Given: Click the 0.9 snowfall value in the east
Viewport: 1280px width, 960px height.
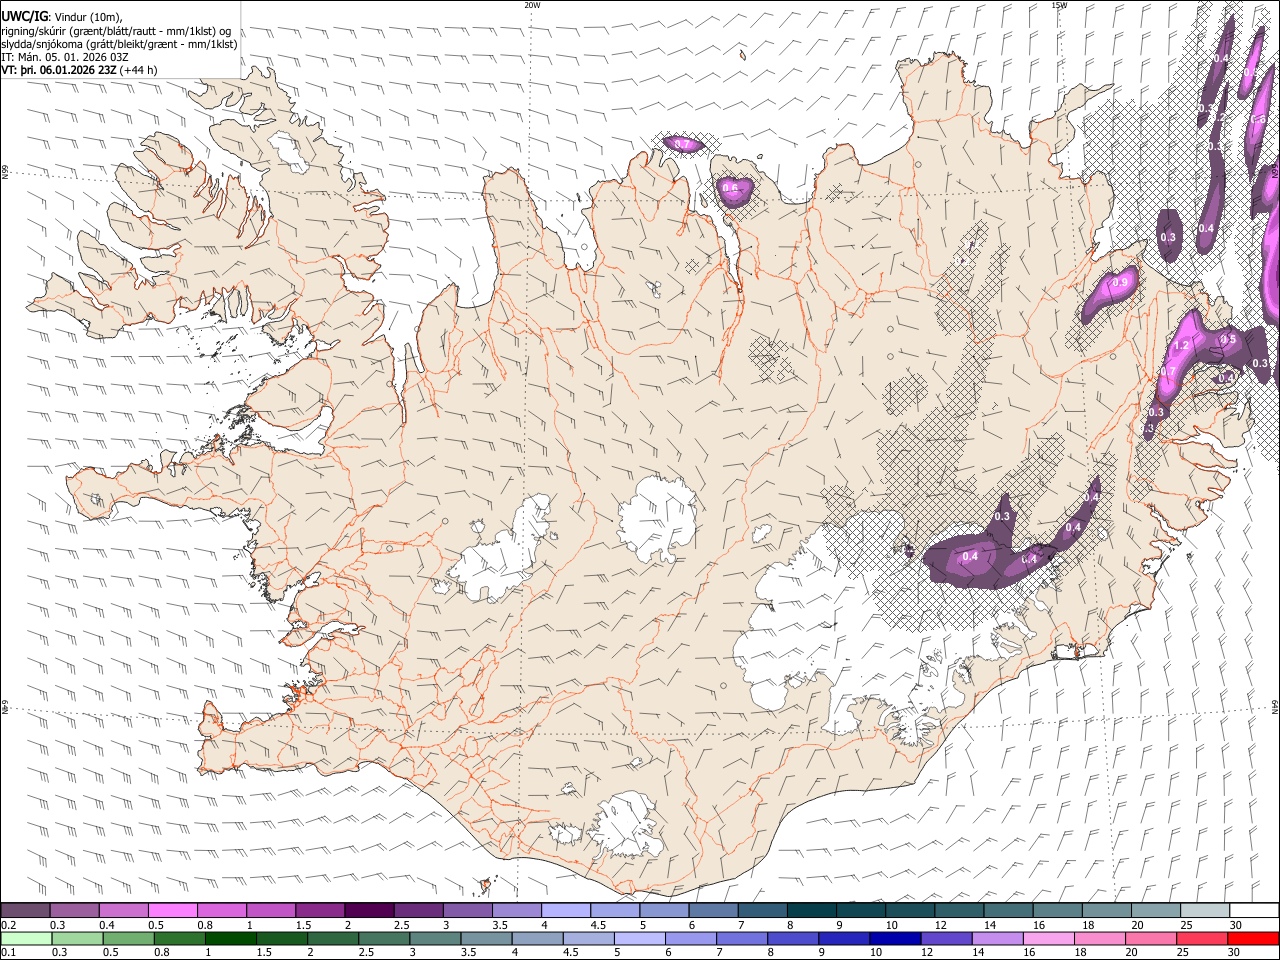Looking at the screenshot, I should coord(1120,283).
